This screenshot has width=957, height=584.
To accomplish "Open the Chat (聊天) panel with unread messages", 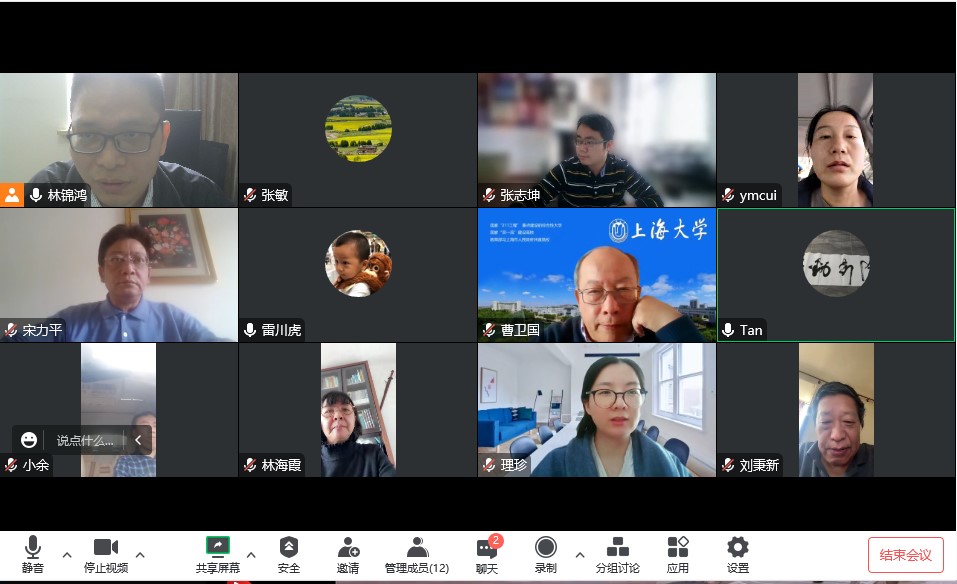I will 487,553.
